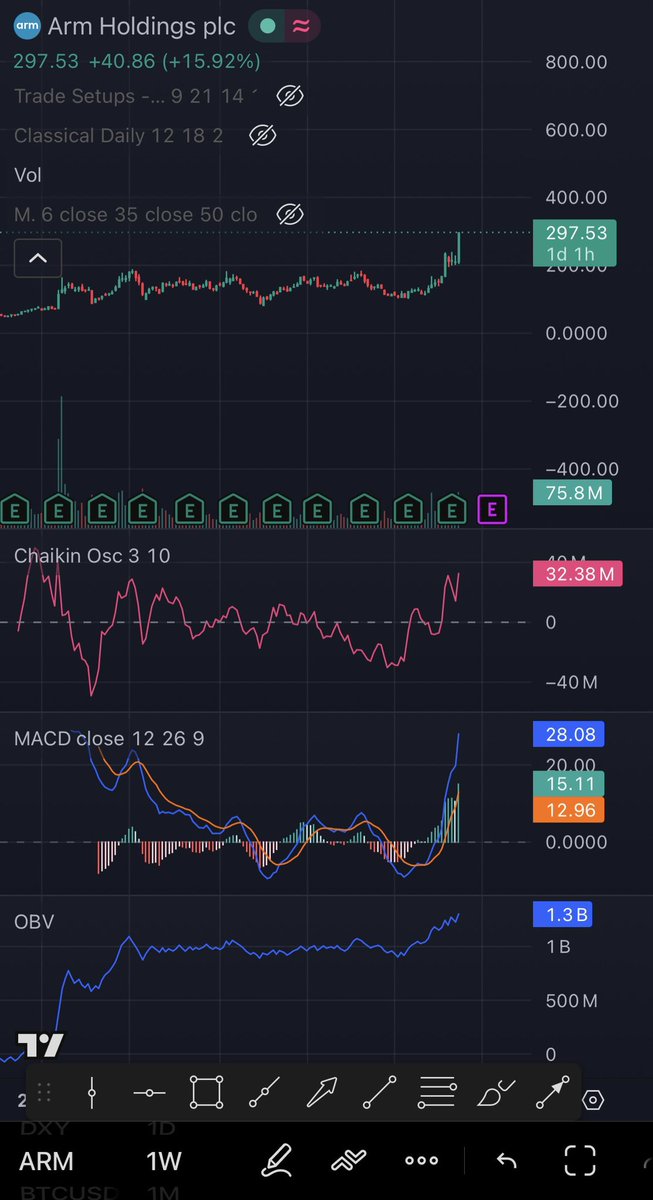
Task: Tap the 12.96 signal line value tag
Action: click(570, 809)
